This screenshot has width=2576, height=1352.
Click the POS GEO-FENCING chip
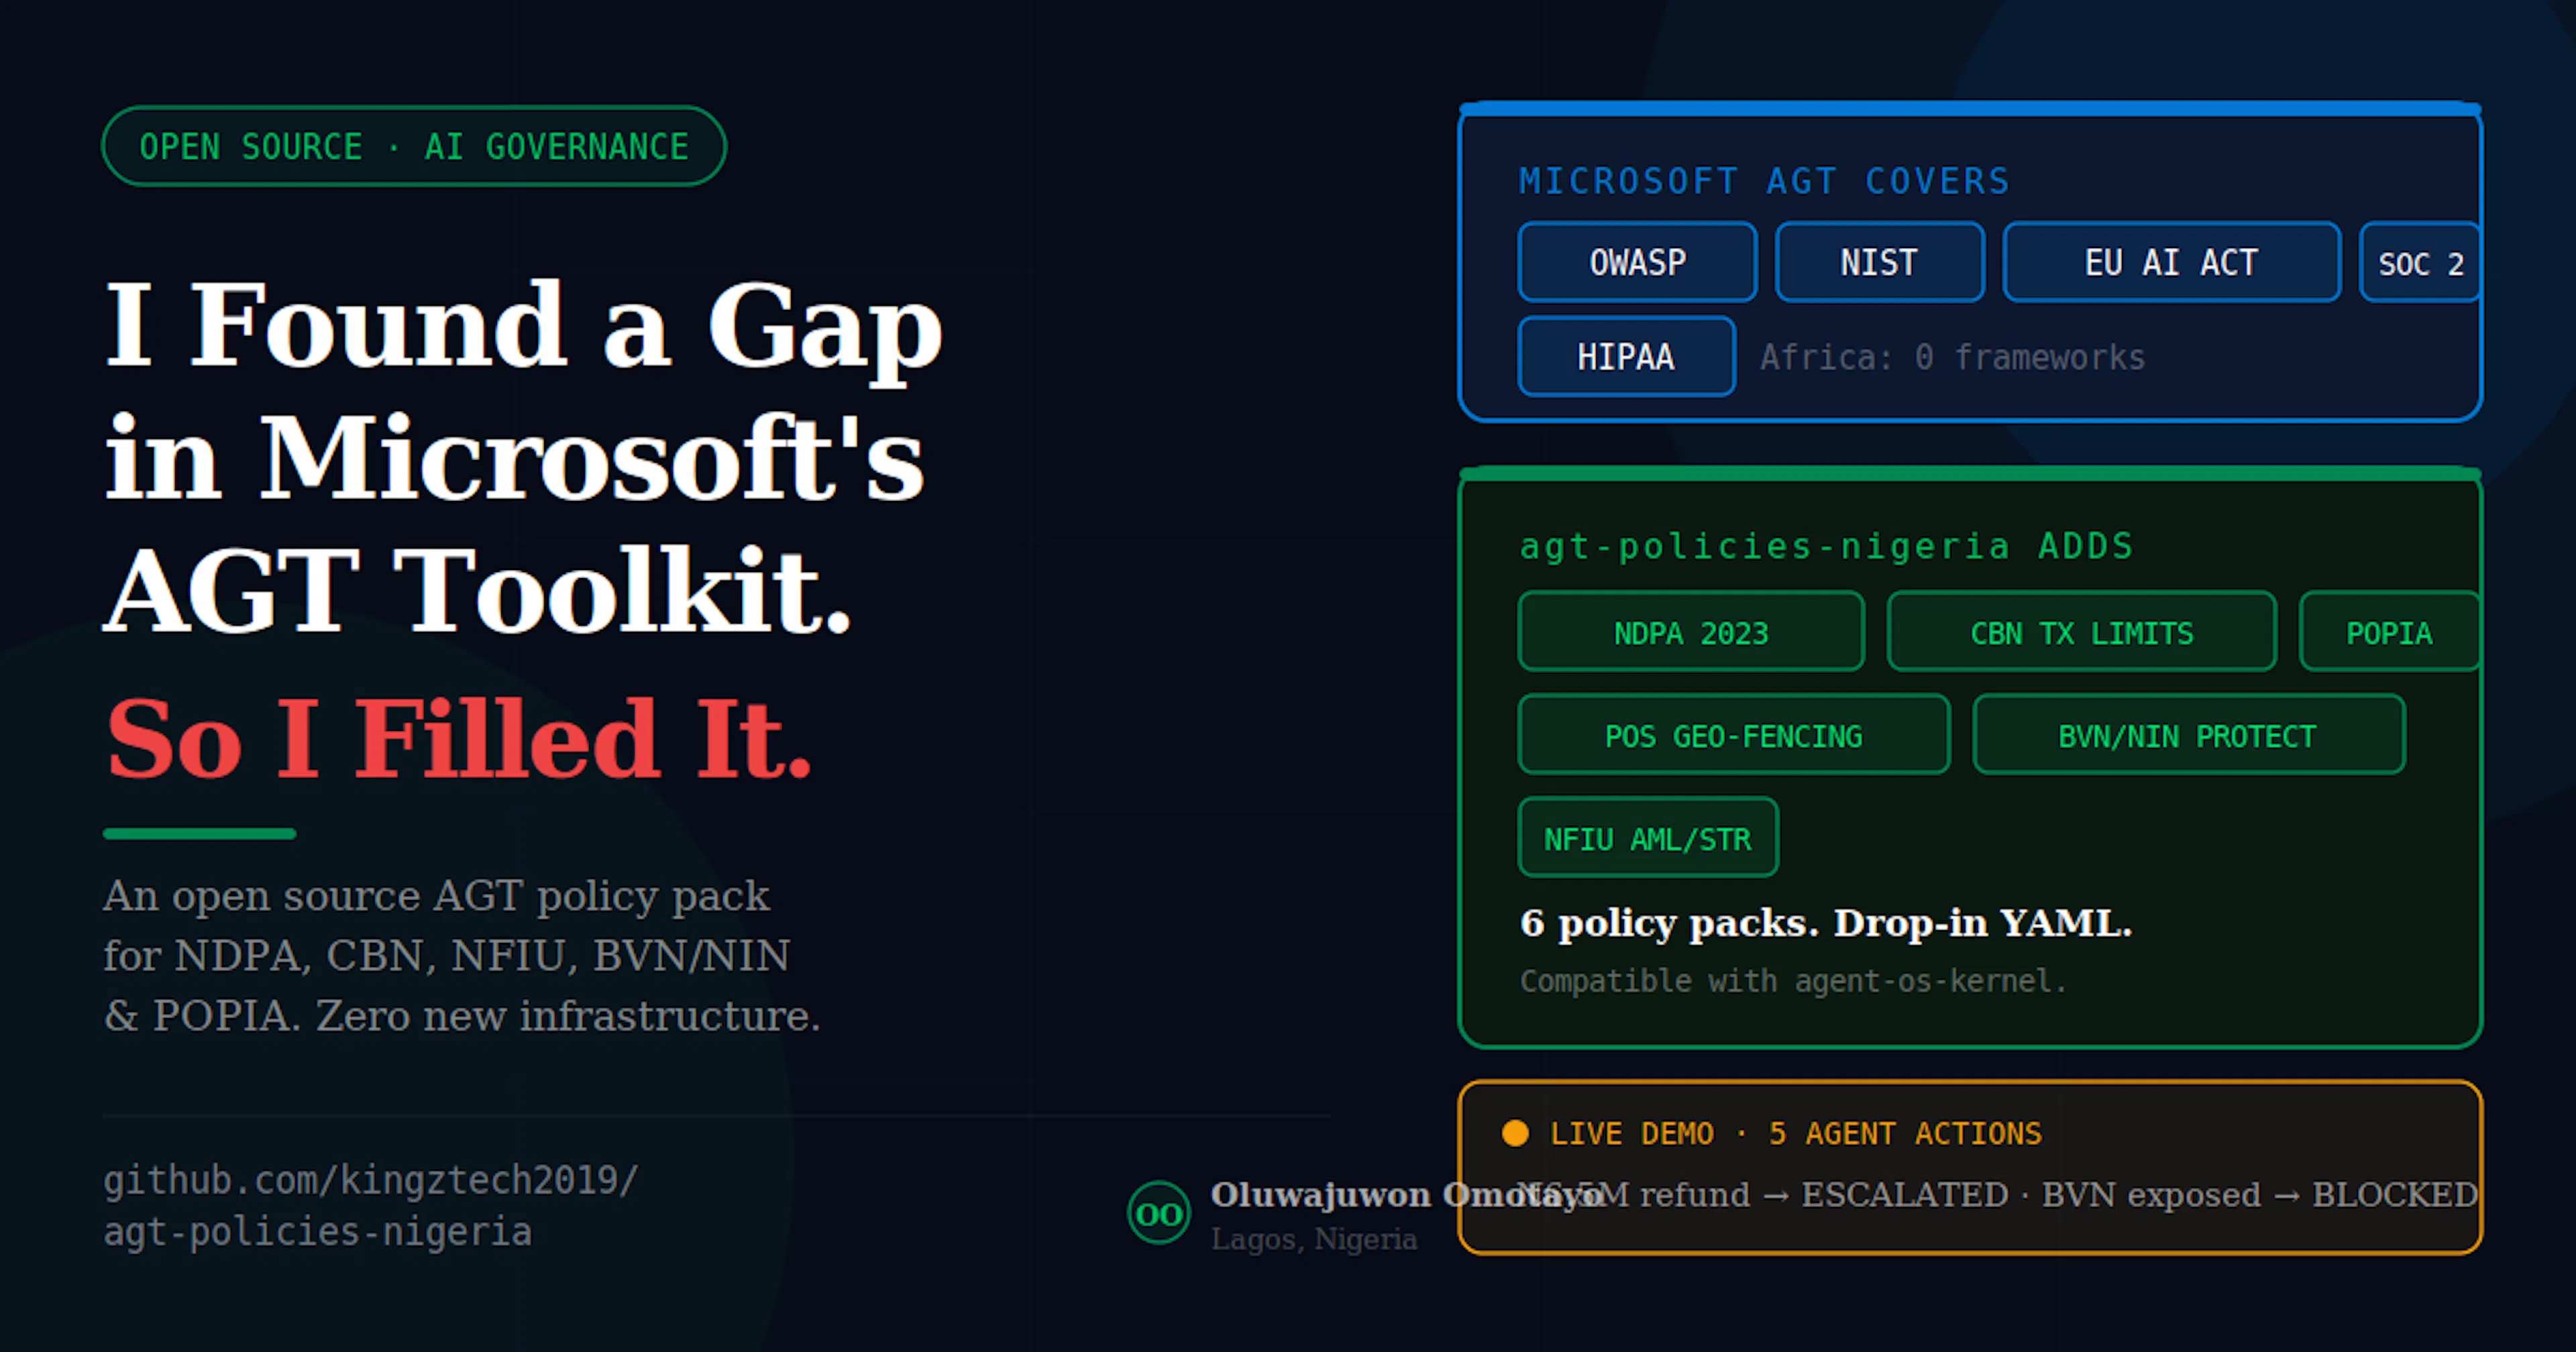[1734, 735]
